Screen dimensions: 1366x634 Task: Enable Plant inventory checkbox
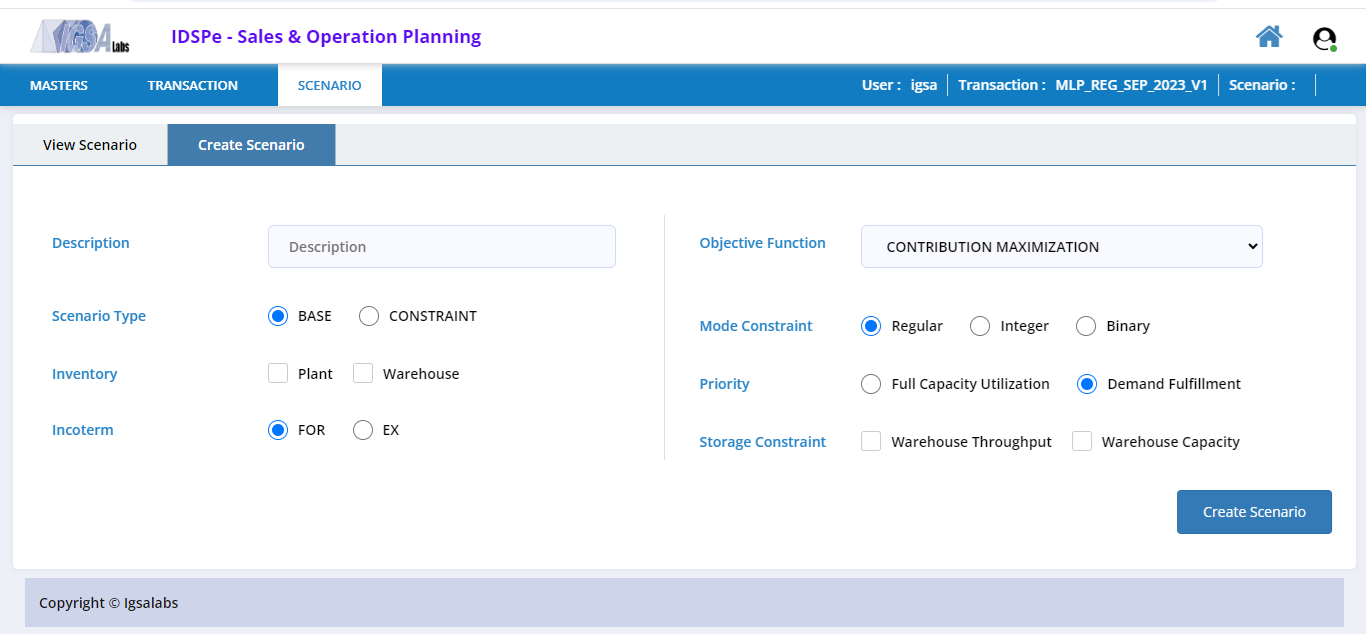point(278,373)
